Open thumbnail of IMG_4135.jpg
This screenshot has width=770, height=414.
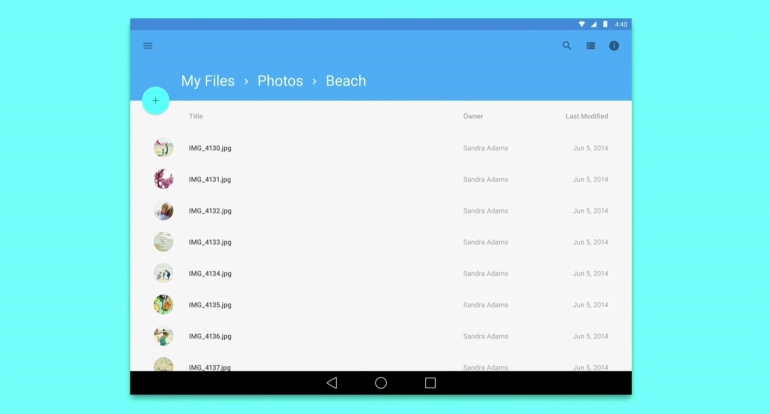point(163,304)
